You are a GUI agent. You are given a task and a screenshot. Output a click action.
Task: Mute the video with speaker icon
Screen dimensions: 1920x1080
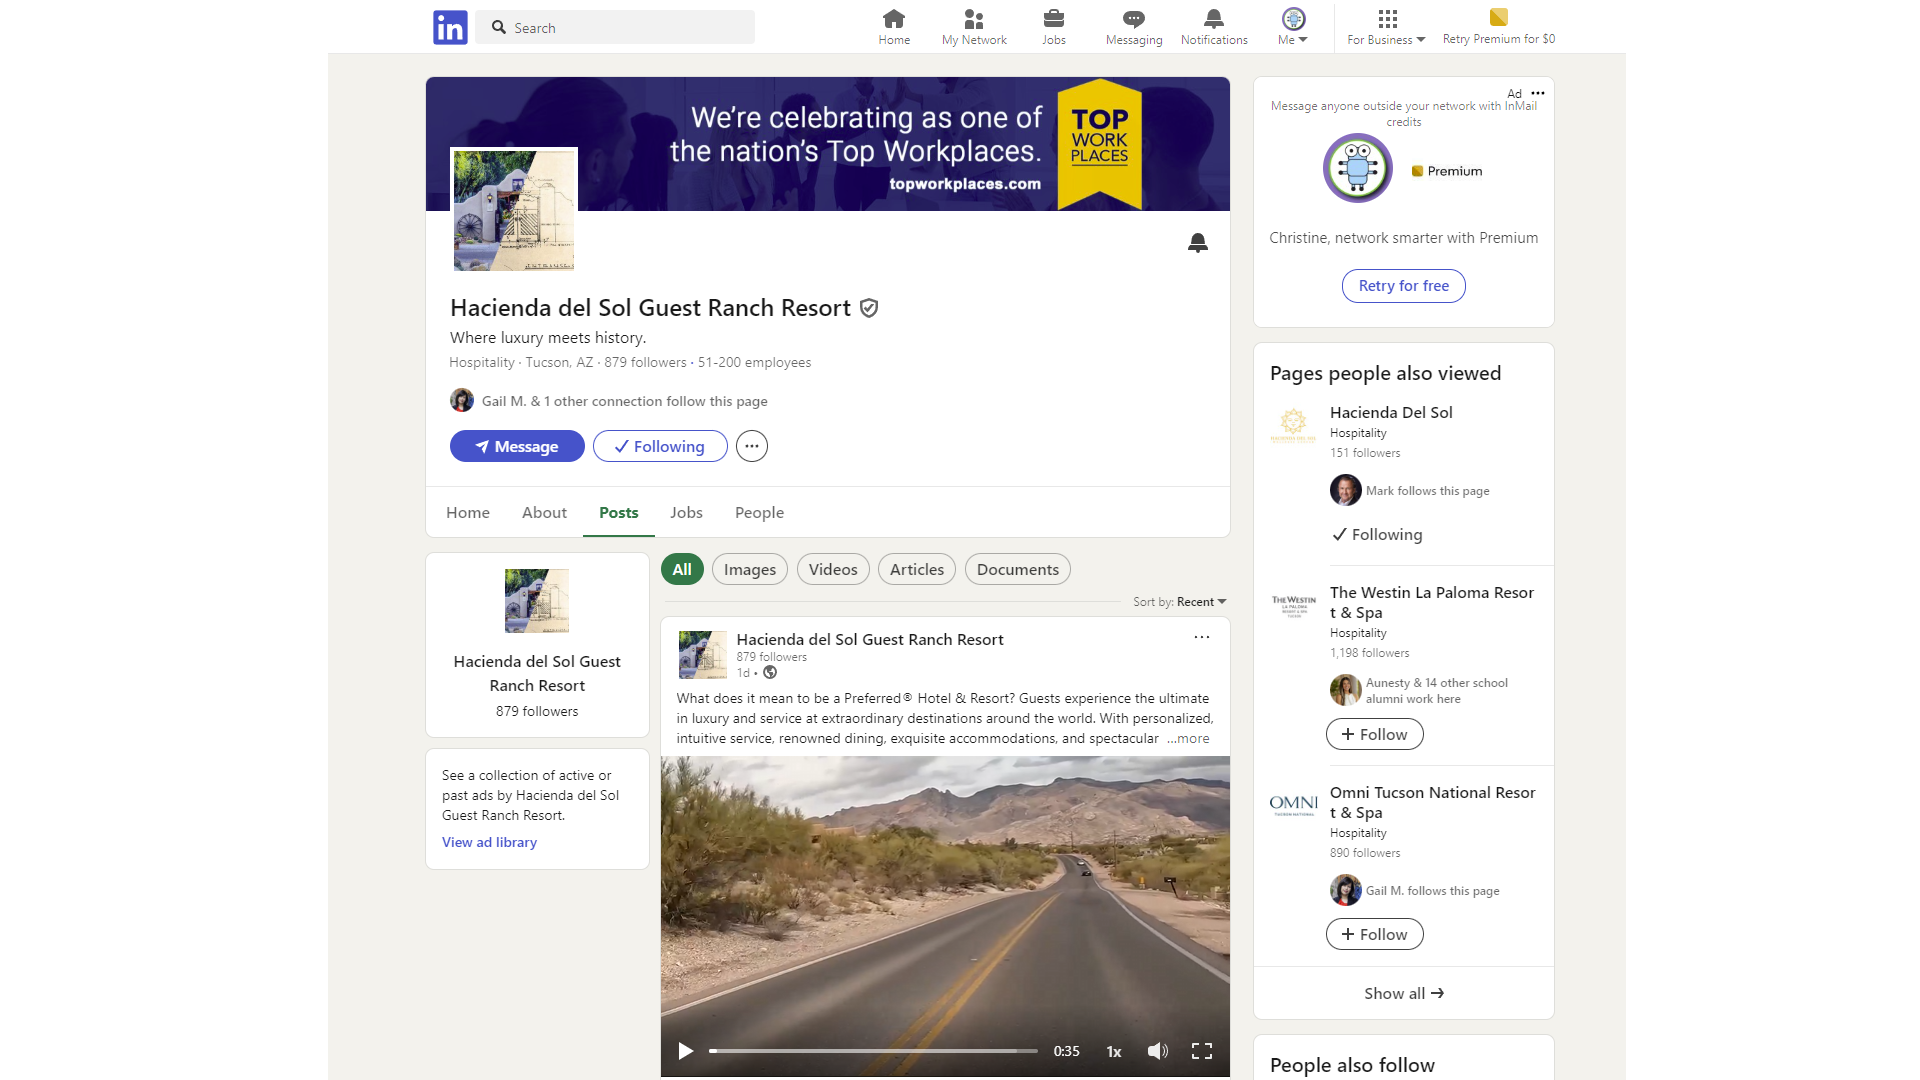(1157, 1051)
